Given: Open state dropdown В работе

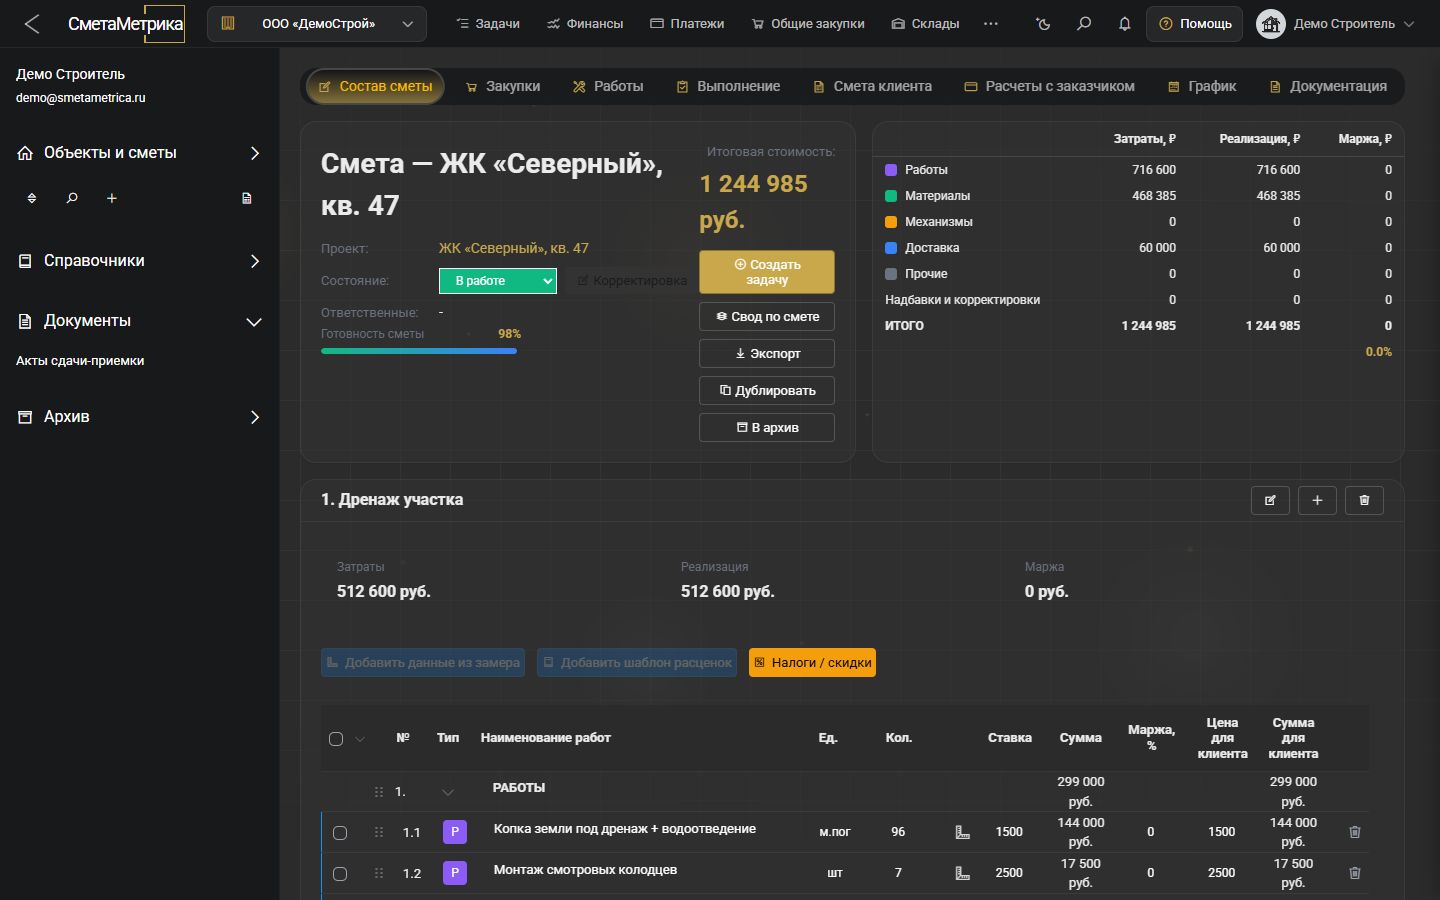Looking at the screenshot, I should (498, 281).
